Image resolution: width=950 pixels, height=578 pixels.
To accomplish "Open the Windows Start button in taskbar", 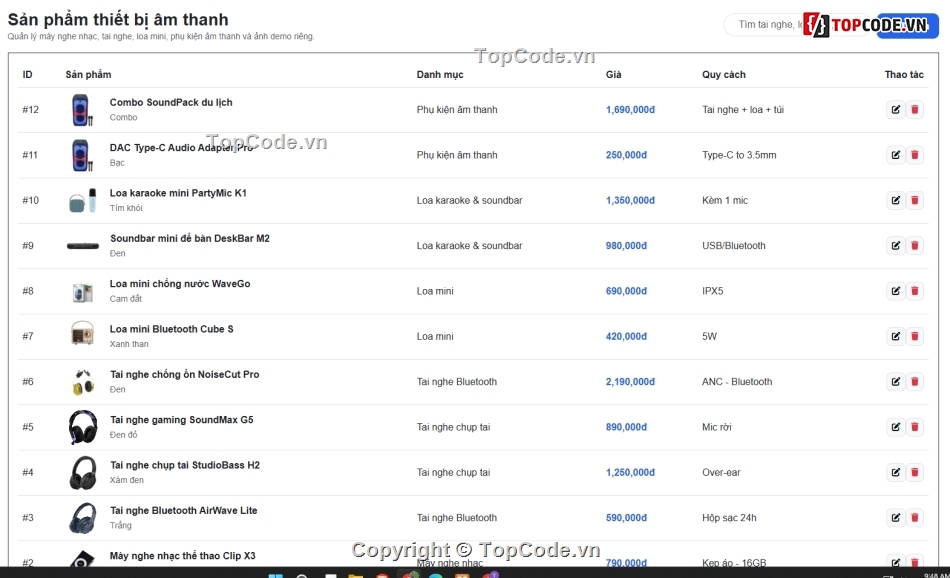I will click(275, 574).
